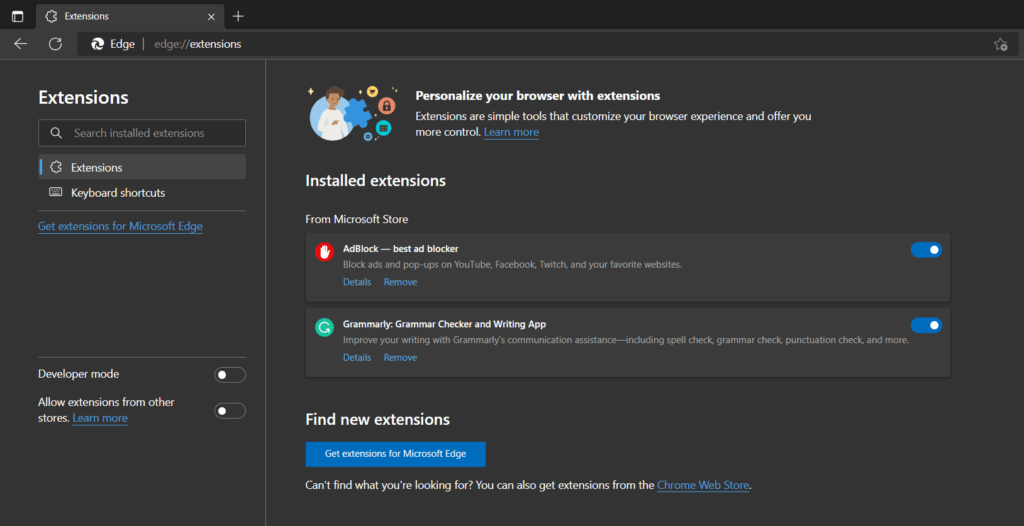The height and width of the screenshot is (526, 1024).
Task: Click the magnifier icon in search box
Action: (56, 133)
